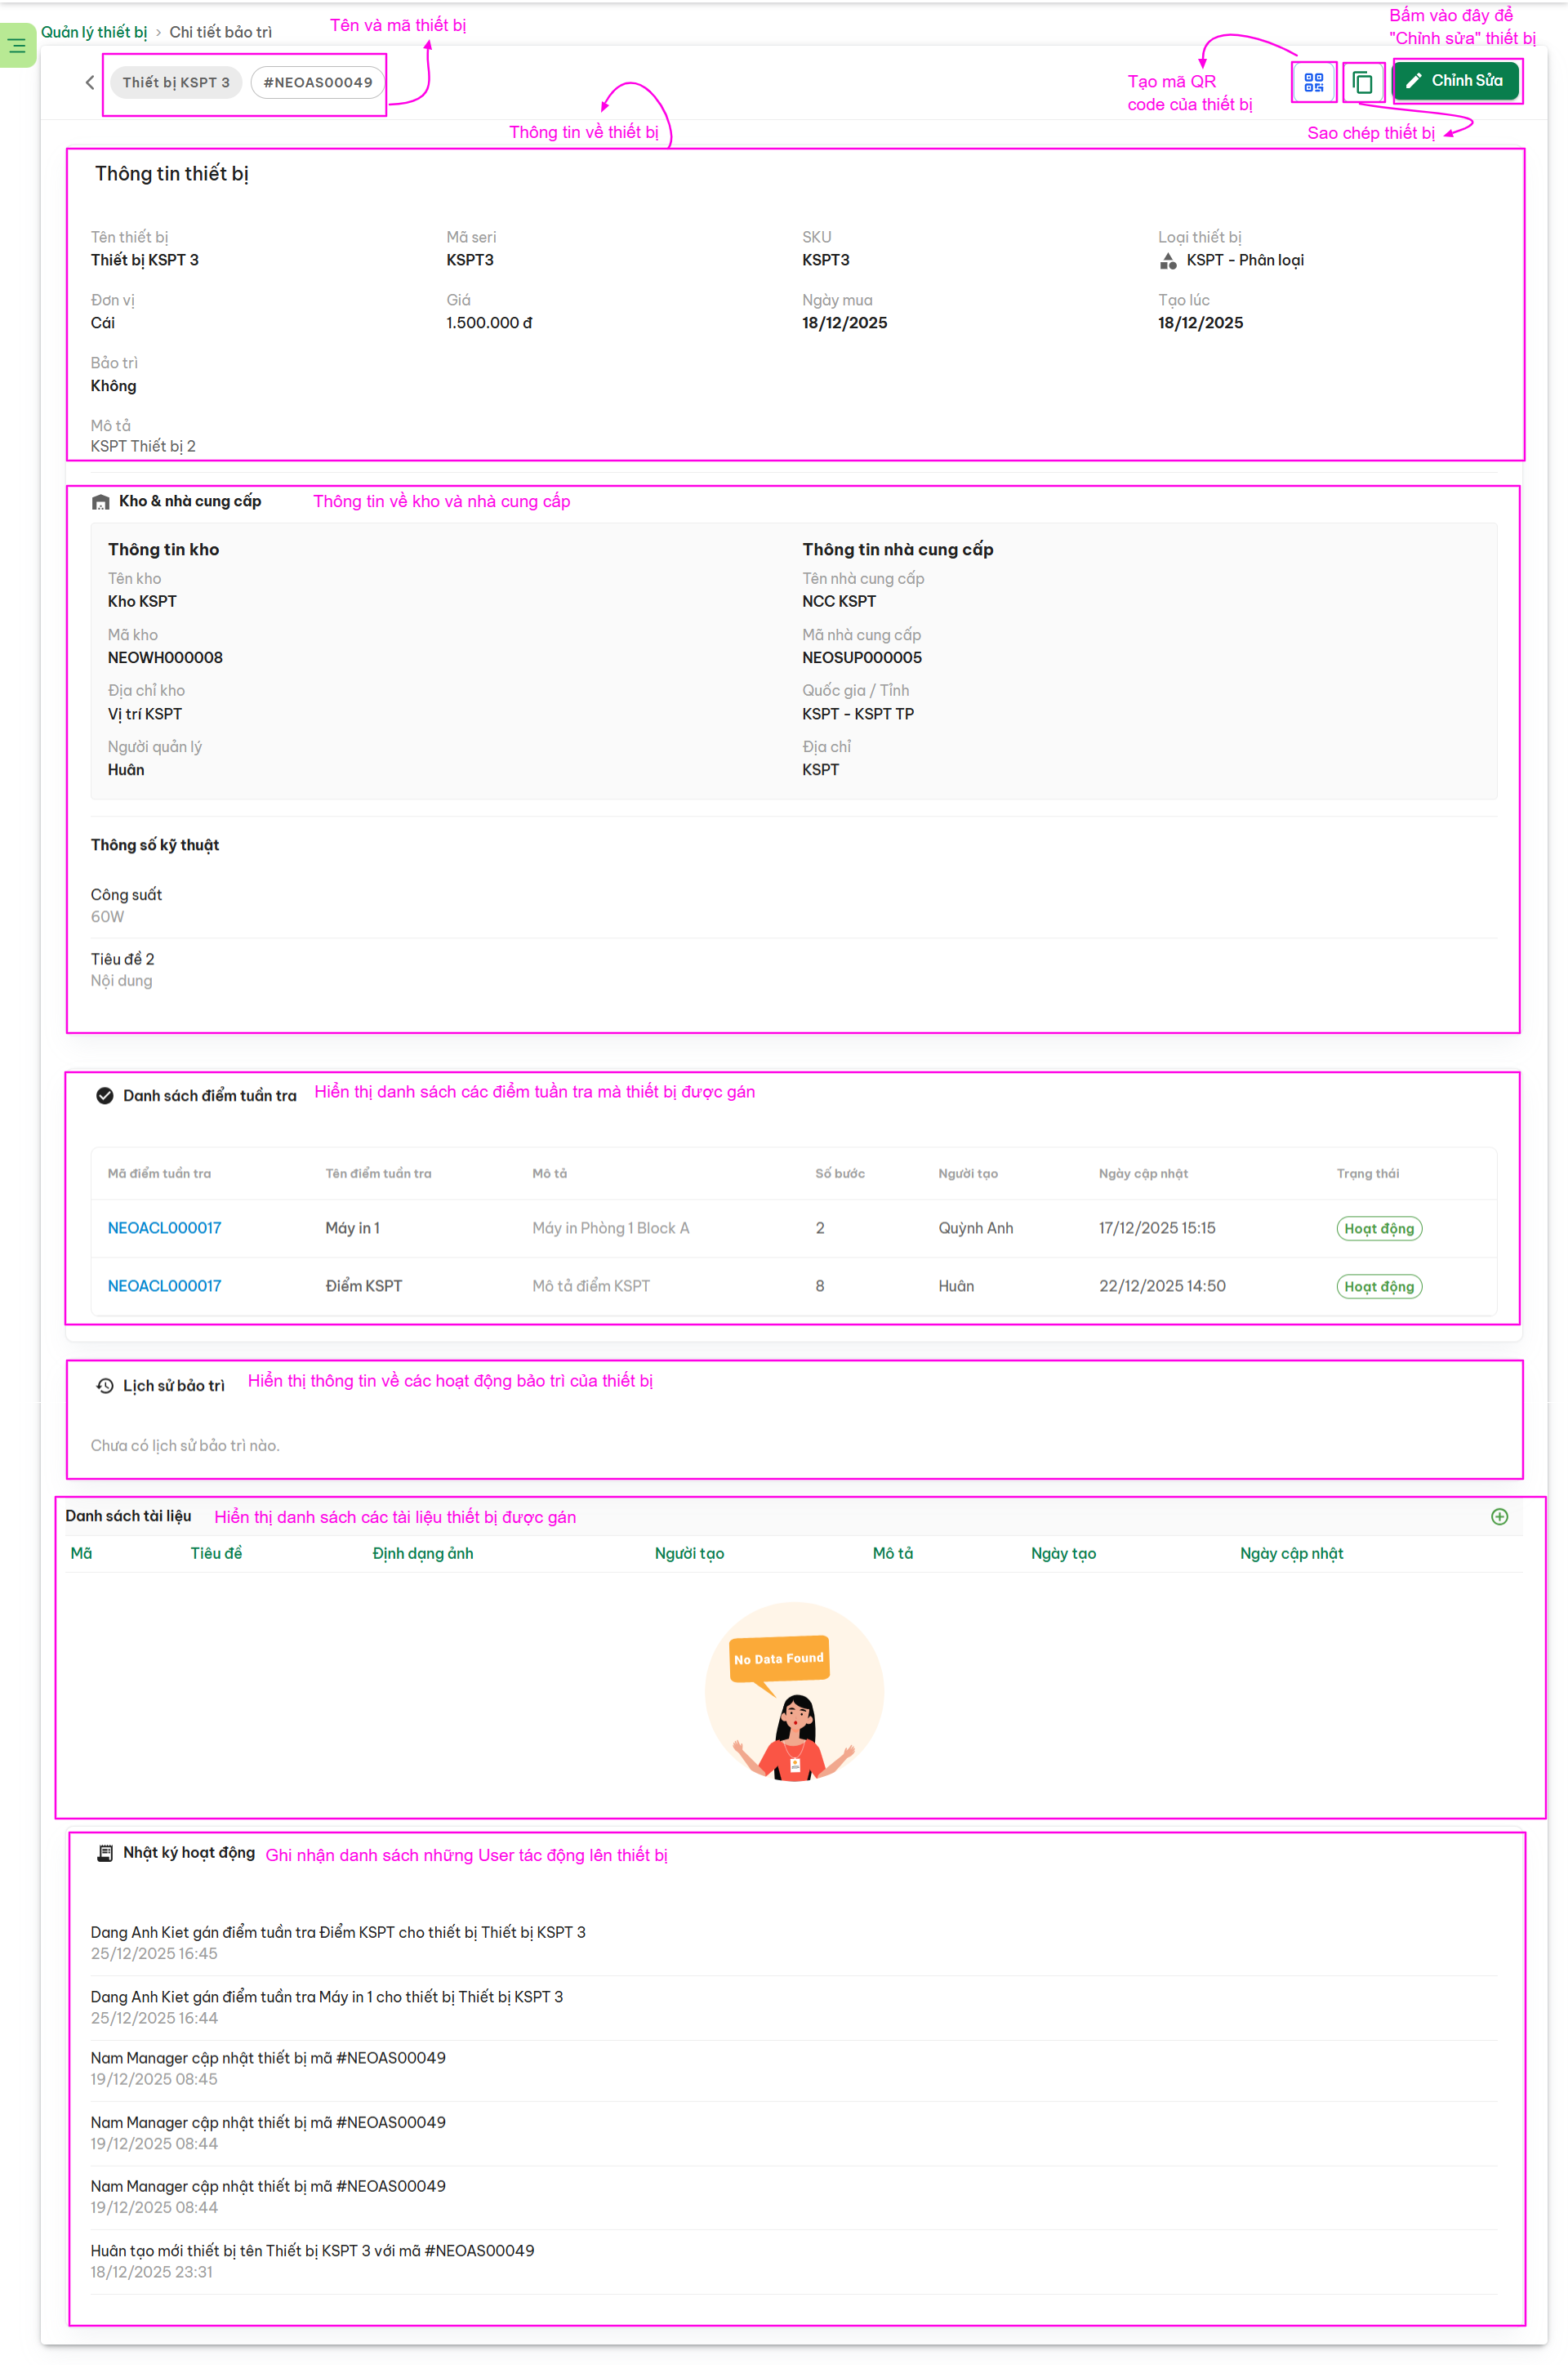This screenshot has width=1568, height=2369.
Task: Click the Thiết bị KSPT 3 name chip
Action: (176, 83)
